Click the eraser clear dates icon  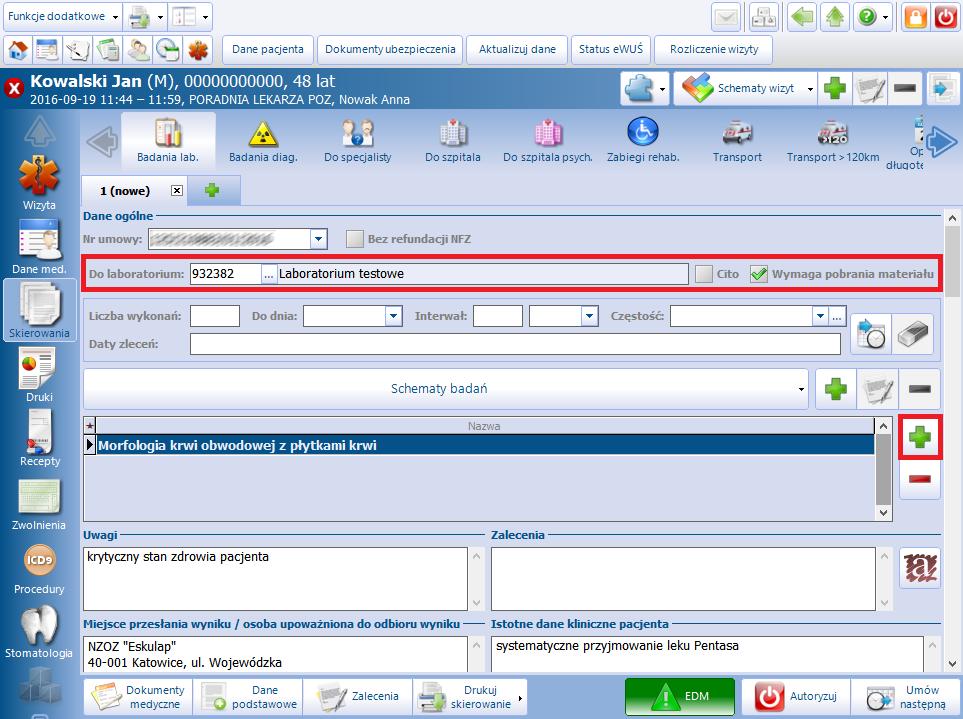912,334
